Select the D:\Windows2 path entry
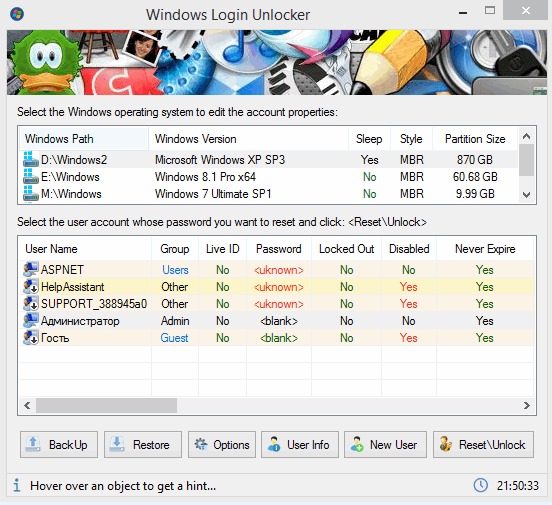 (74, 160)
